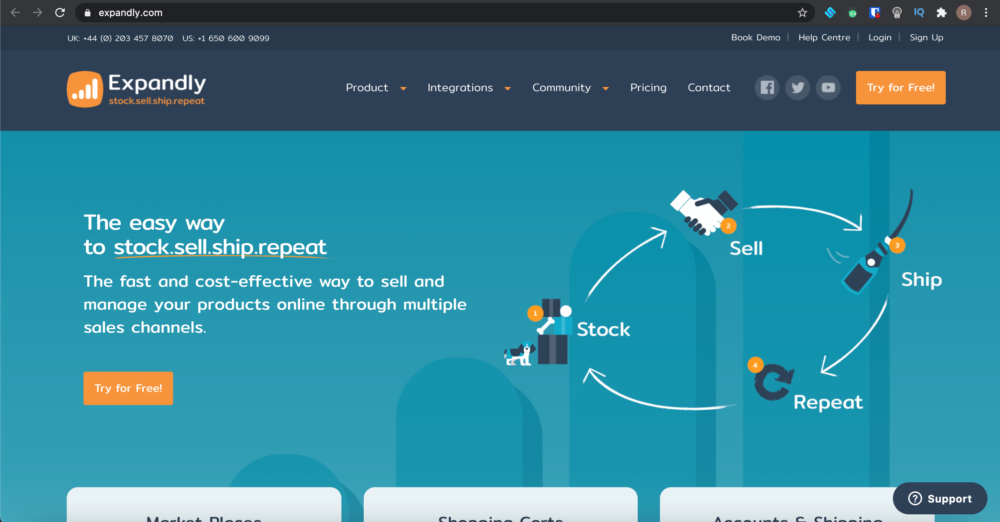Click the lightbulb extension icon
This screenshot has height=522, width=1000.
pos(897,12)
